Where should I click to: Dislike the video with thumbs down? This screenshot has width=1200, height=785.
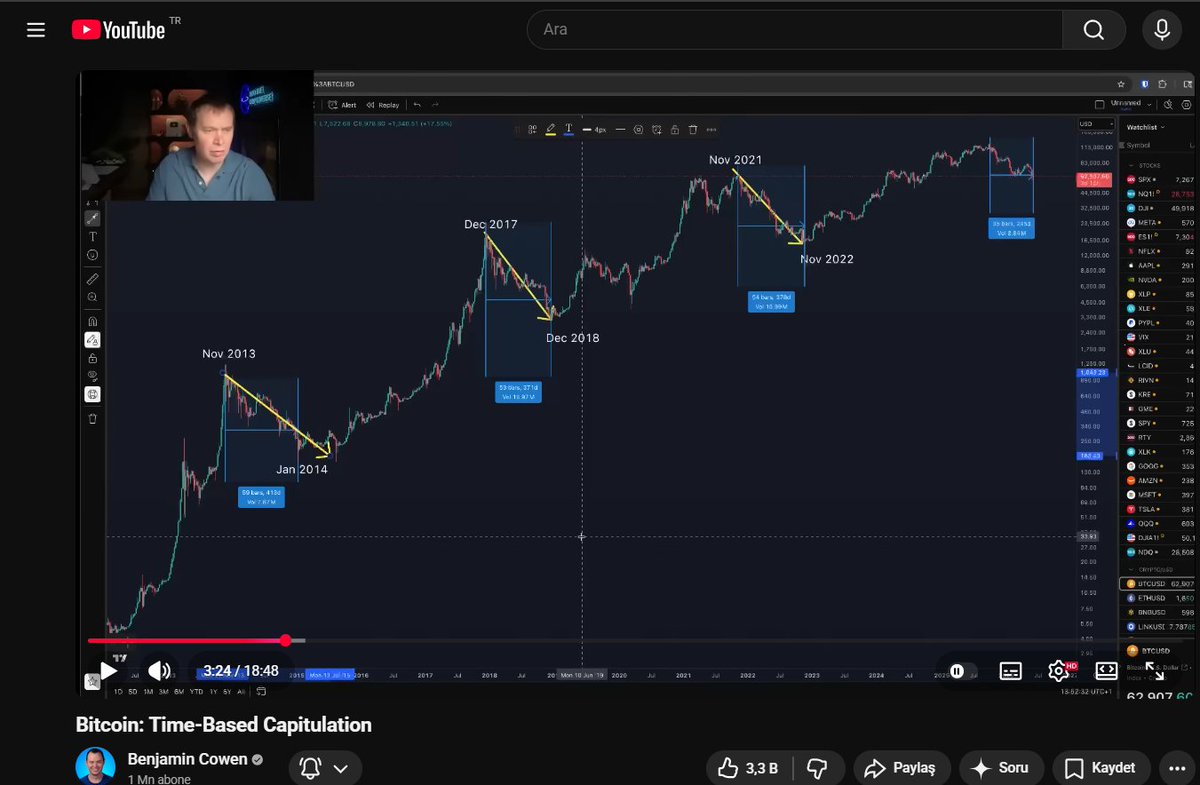tap(817, 768)
